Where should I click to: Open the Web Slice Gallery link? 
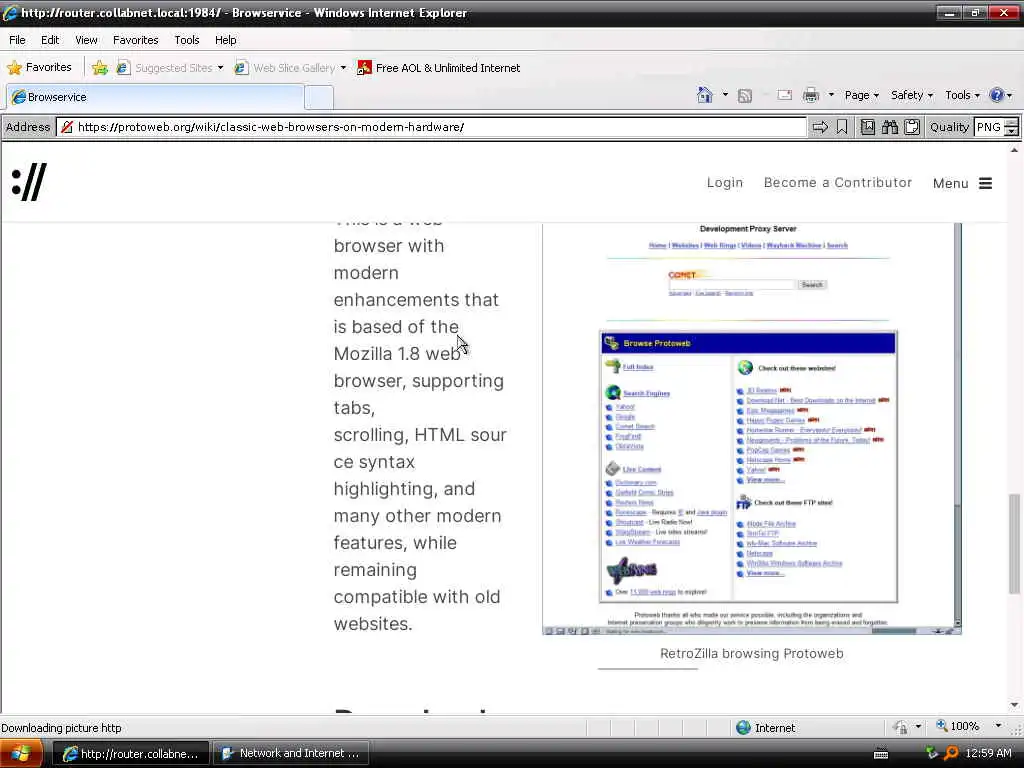click(x=286, y=67)
